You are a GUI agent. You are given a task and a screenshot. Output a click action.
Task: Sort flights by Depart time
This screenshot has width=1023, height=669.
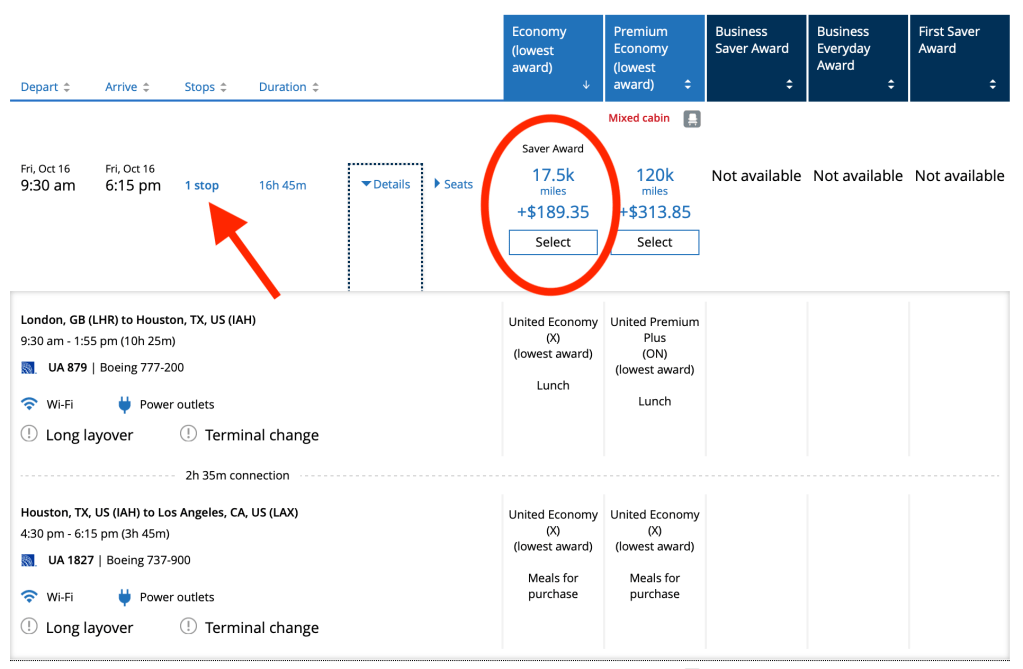click(45, 87)
